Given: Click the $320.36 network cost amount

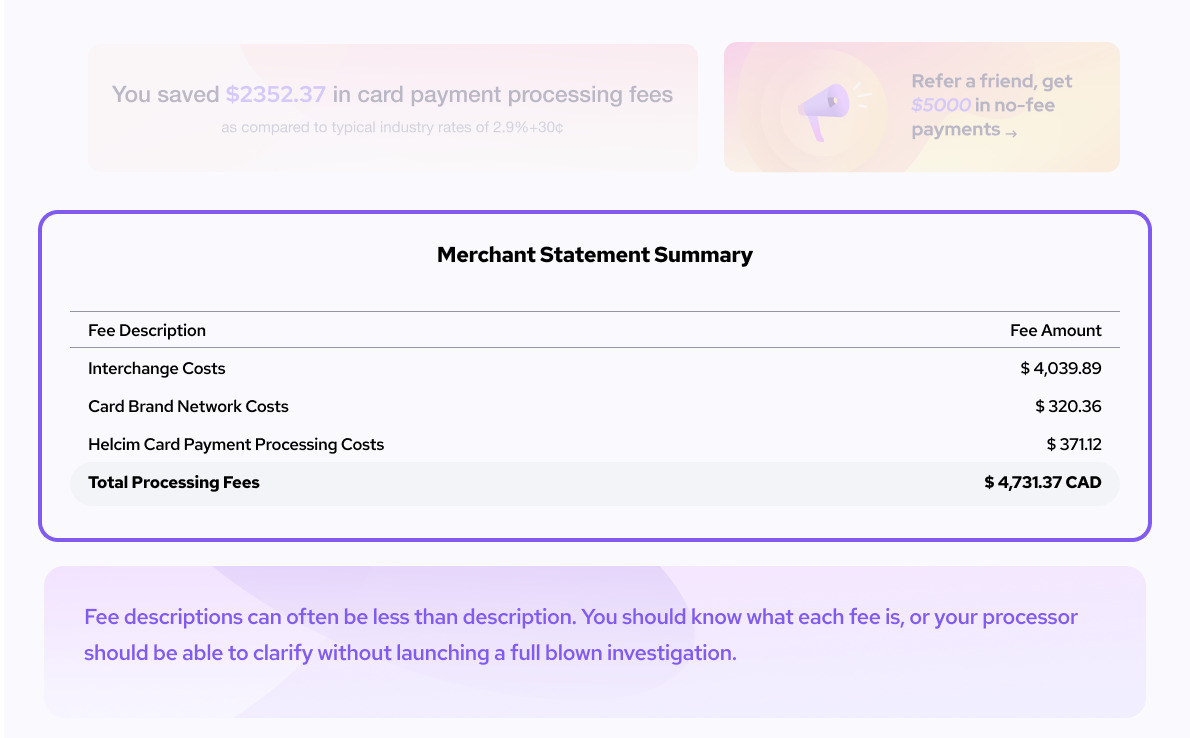Looking at the screenshot, I should 1068,406.
